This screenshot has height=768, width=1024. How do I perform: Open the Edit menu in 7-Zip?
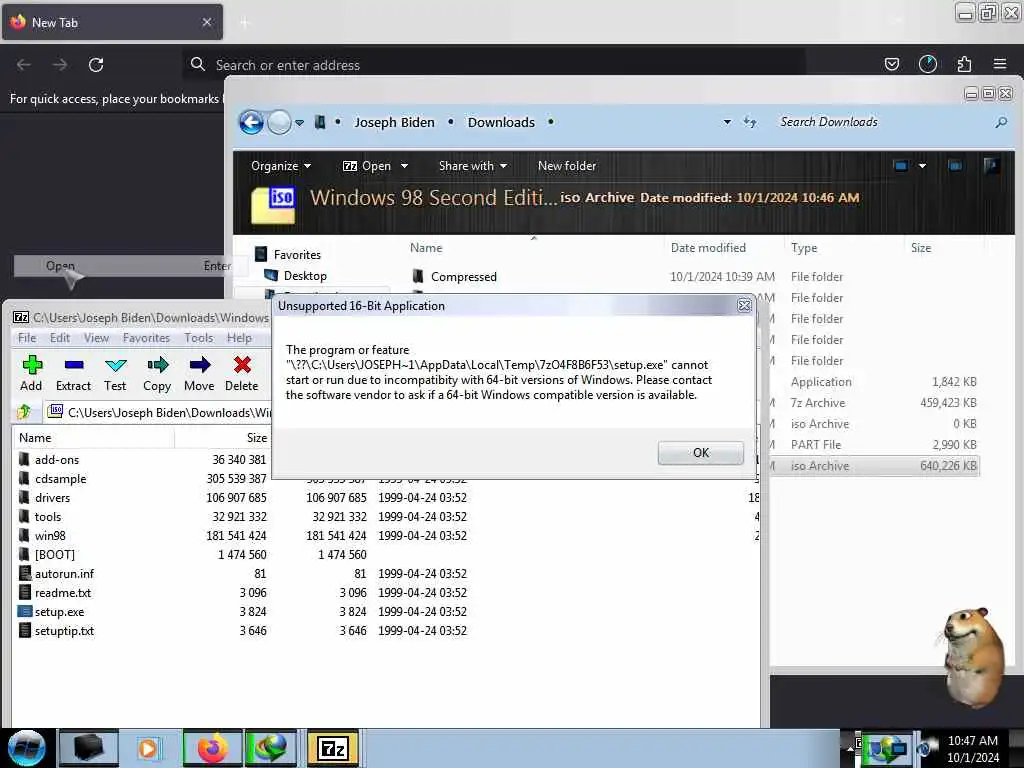(59, 338)
